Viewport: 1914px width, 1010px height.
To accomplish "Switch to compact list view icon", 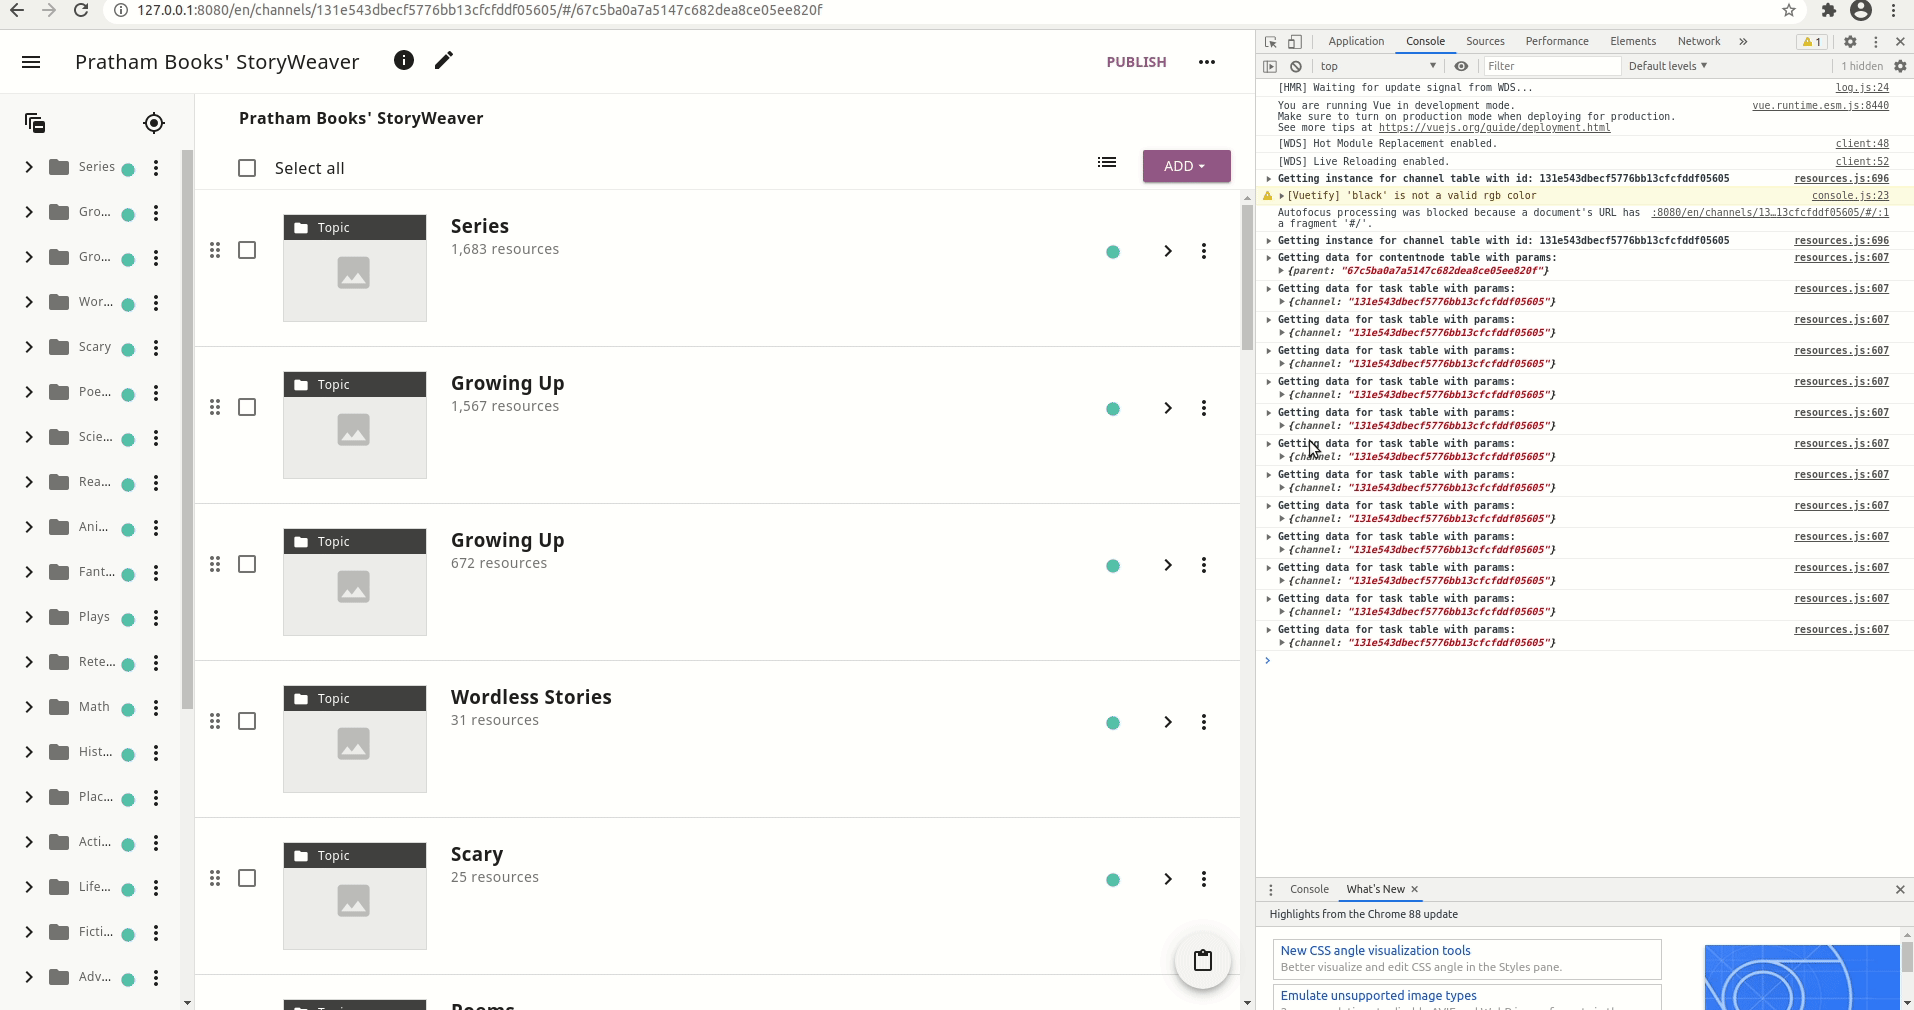I will 1107,162.
